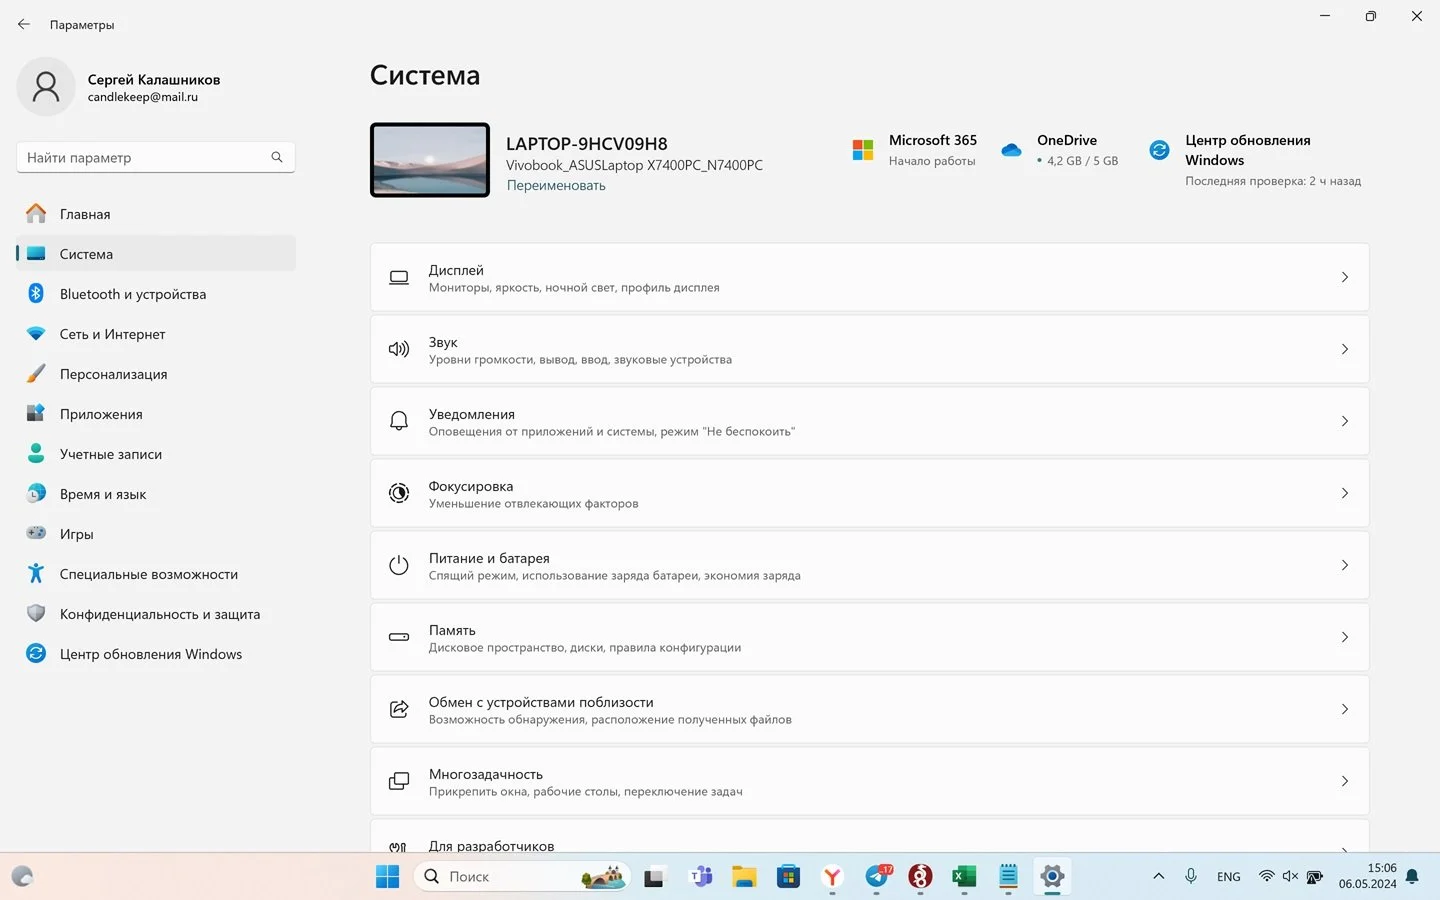The height and width of the screenshot is (900, 1440).
Task: Click the candlekeep@mail.ru email text
Action: [142, 97]
